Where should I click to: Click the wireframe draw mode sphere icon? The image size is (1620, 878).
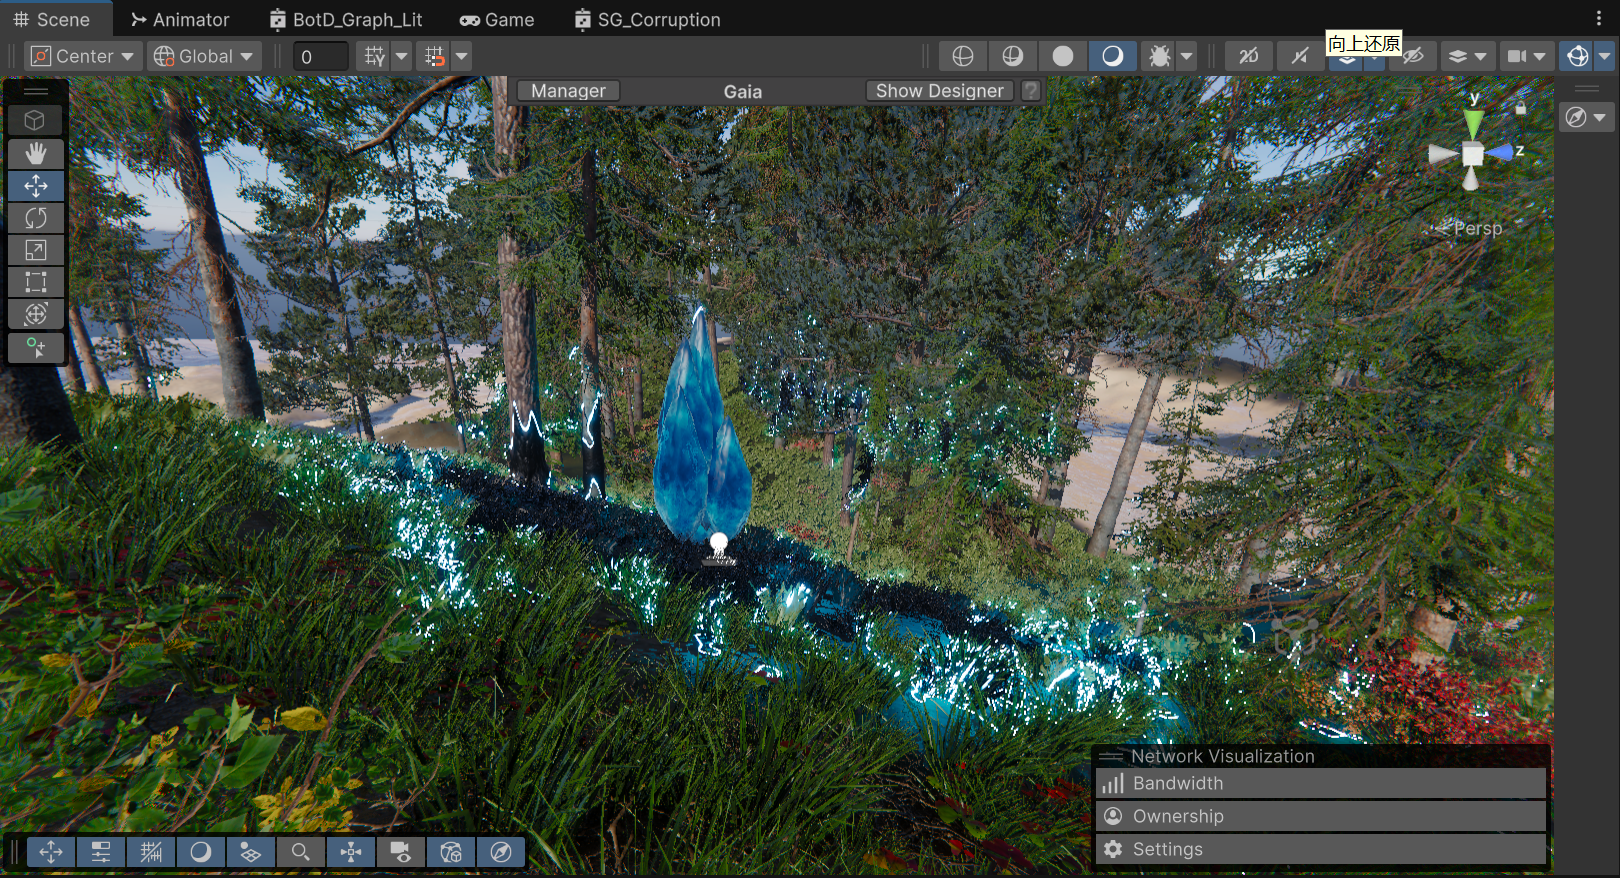click(963, 56)
